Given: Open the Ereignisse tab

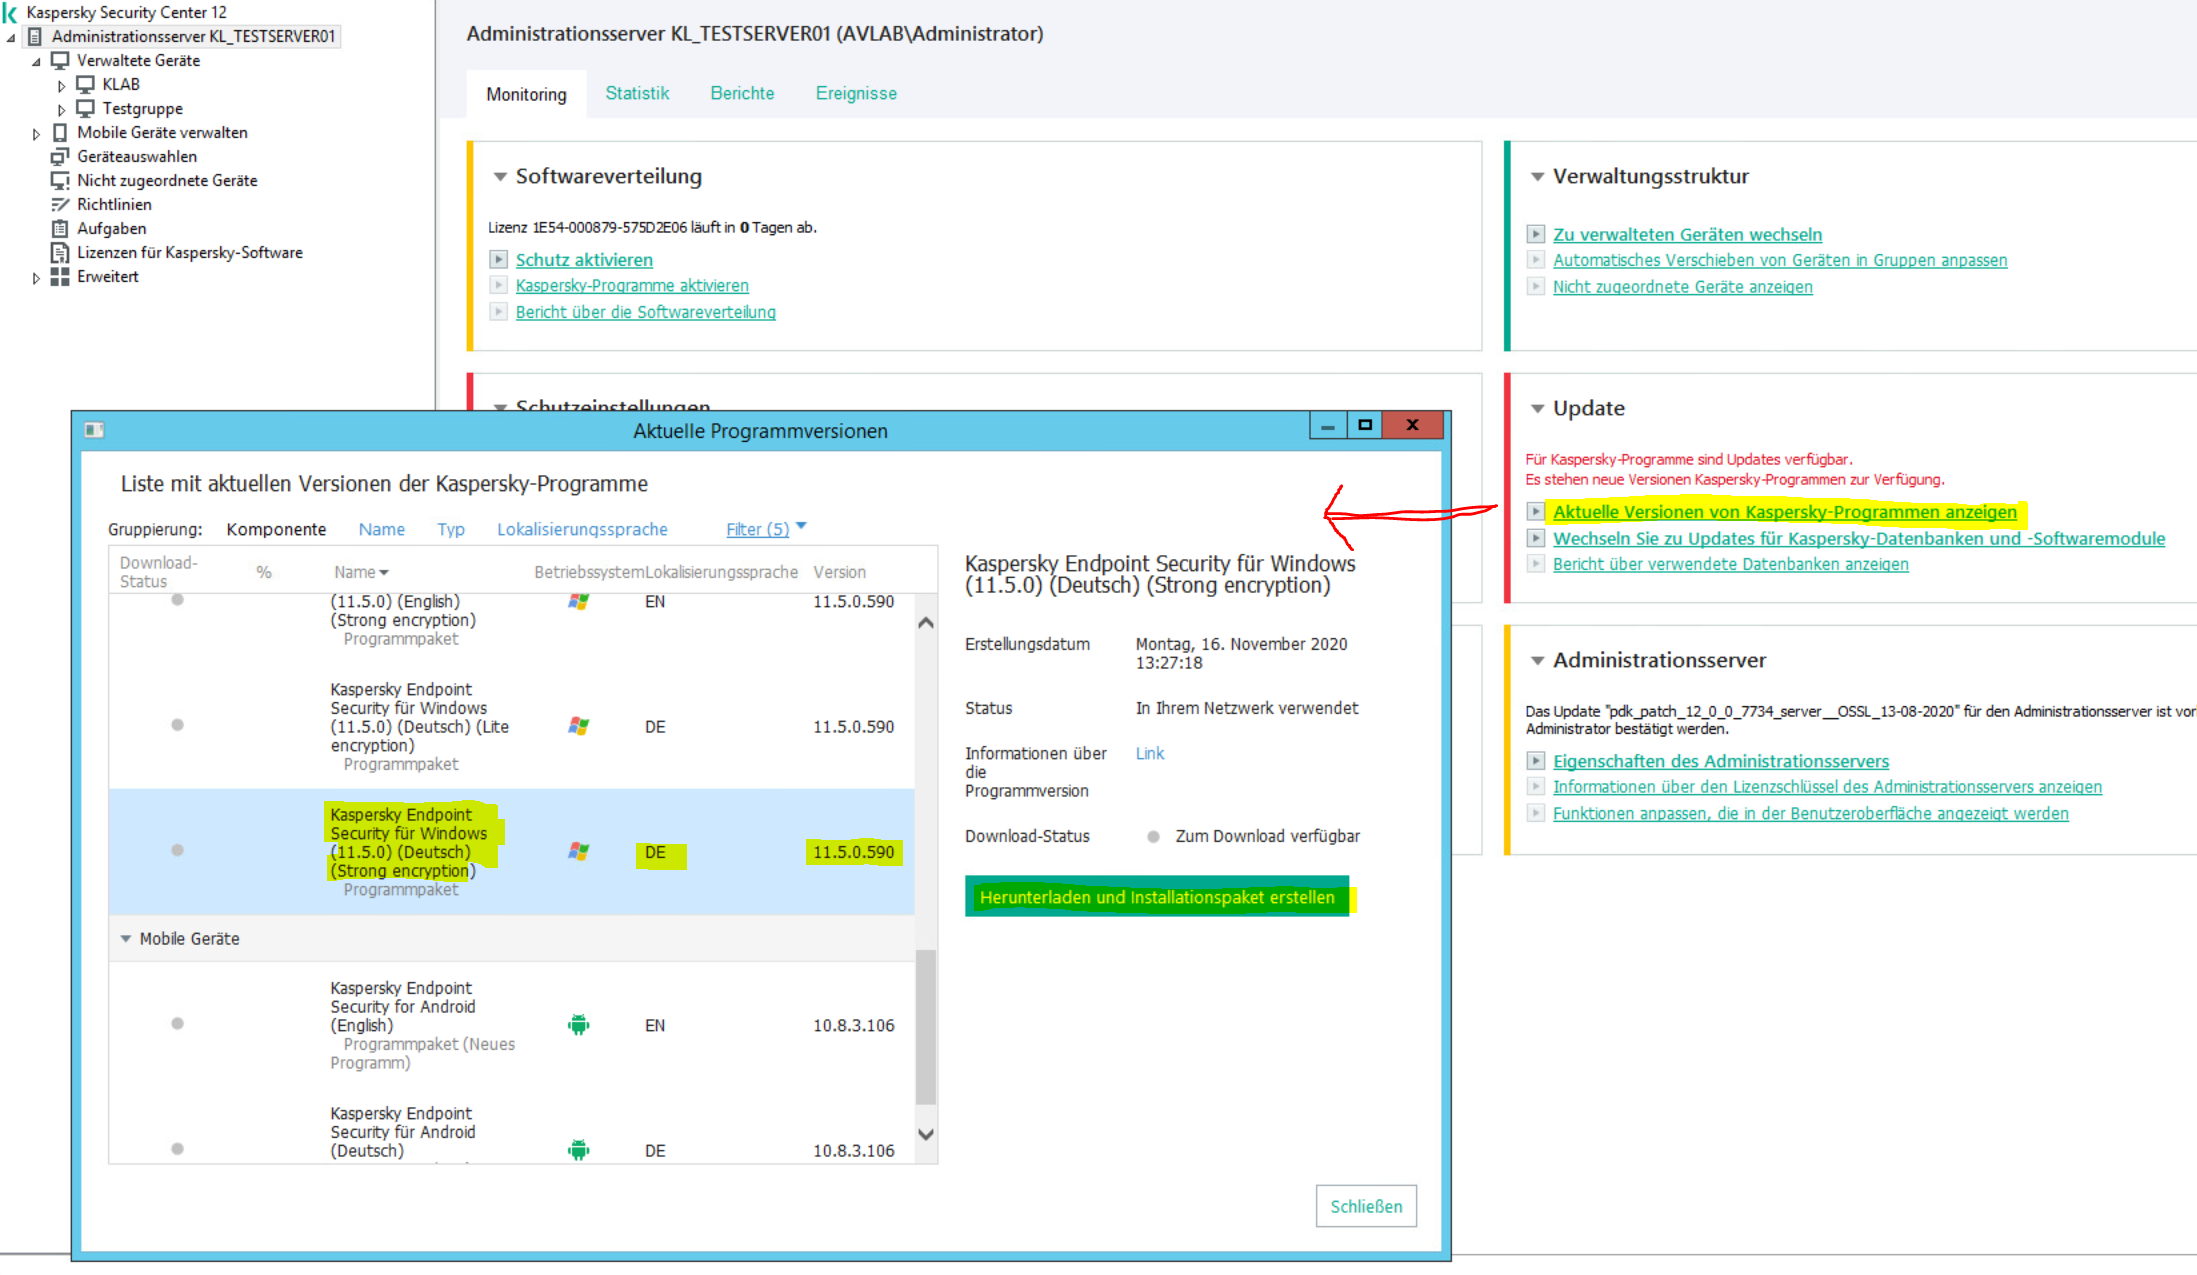Looking at the screenshot, I should coord(855,93).
